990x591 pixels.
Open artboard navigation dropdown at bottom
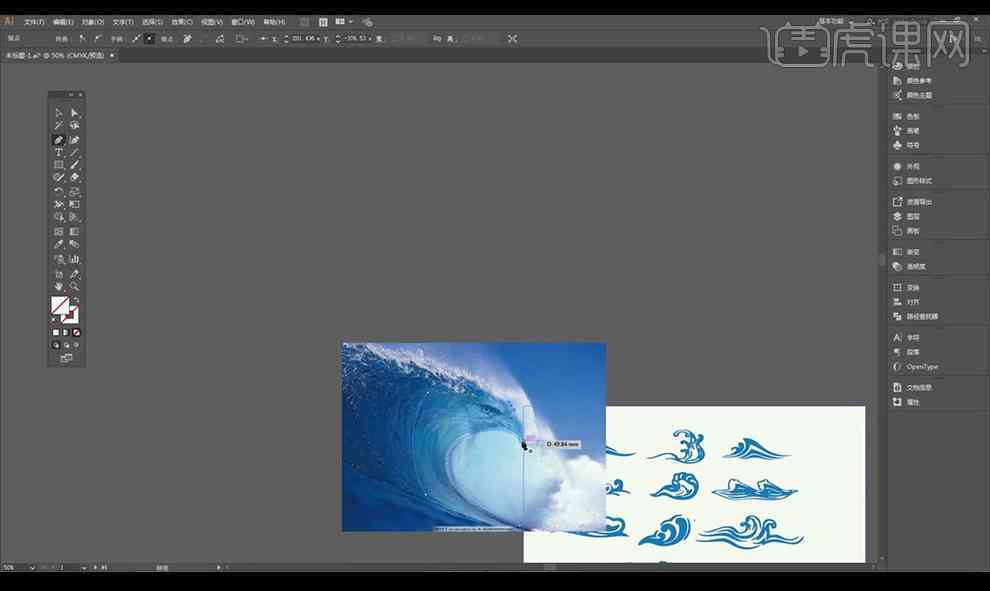(x=83, y=568)
